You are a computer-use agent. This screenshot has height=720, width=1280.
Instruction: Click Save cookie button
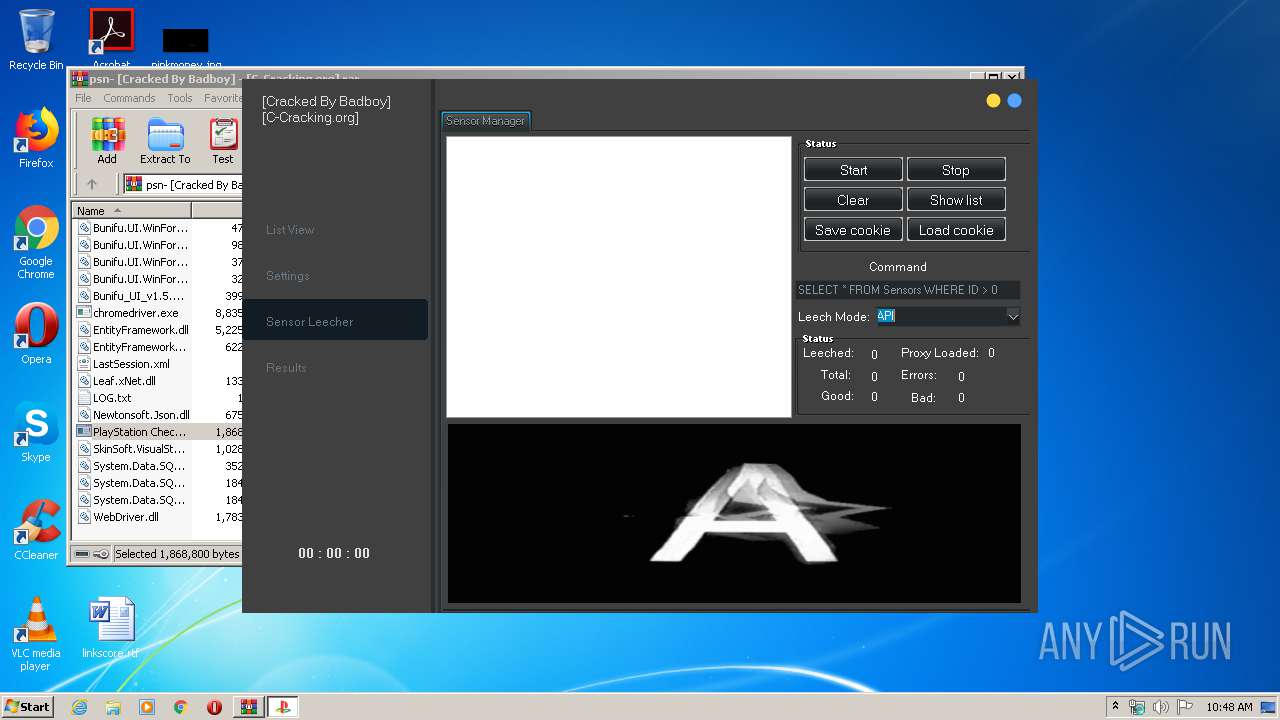[x=853, y=230]
